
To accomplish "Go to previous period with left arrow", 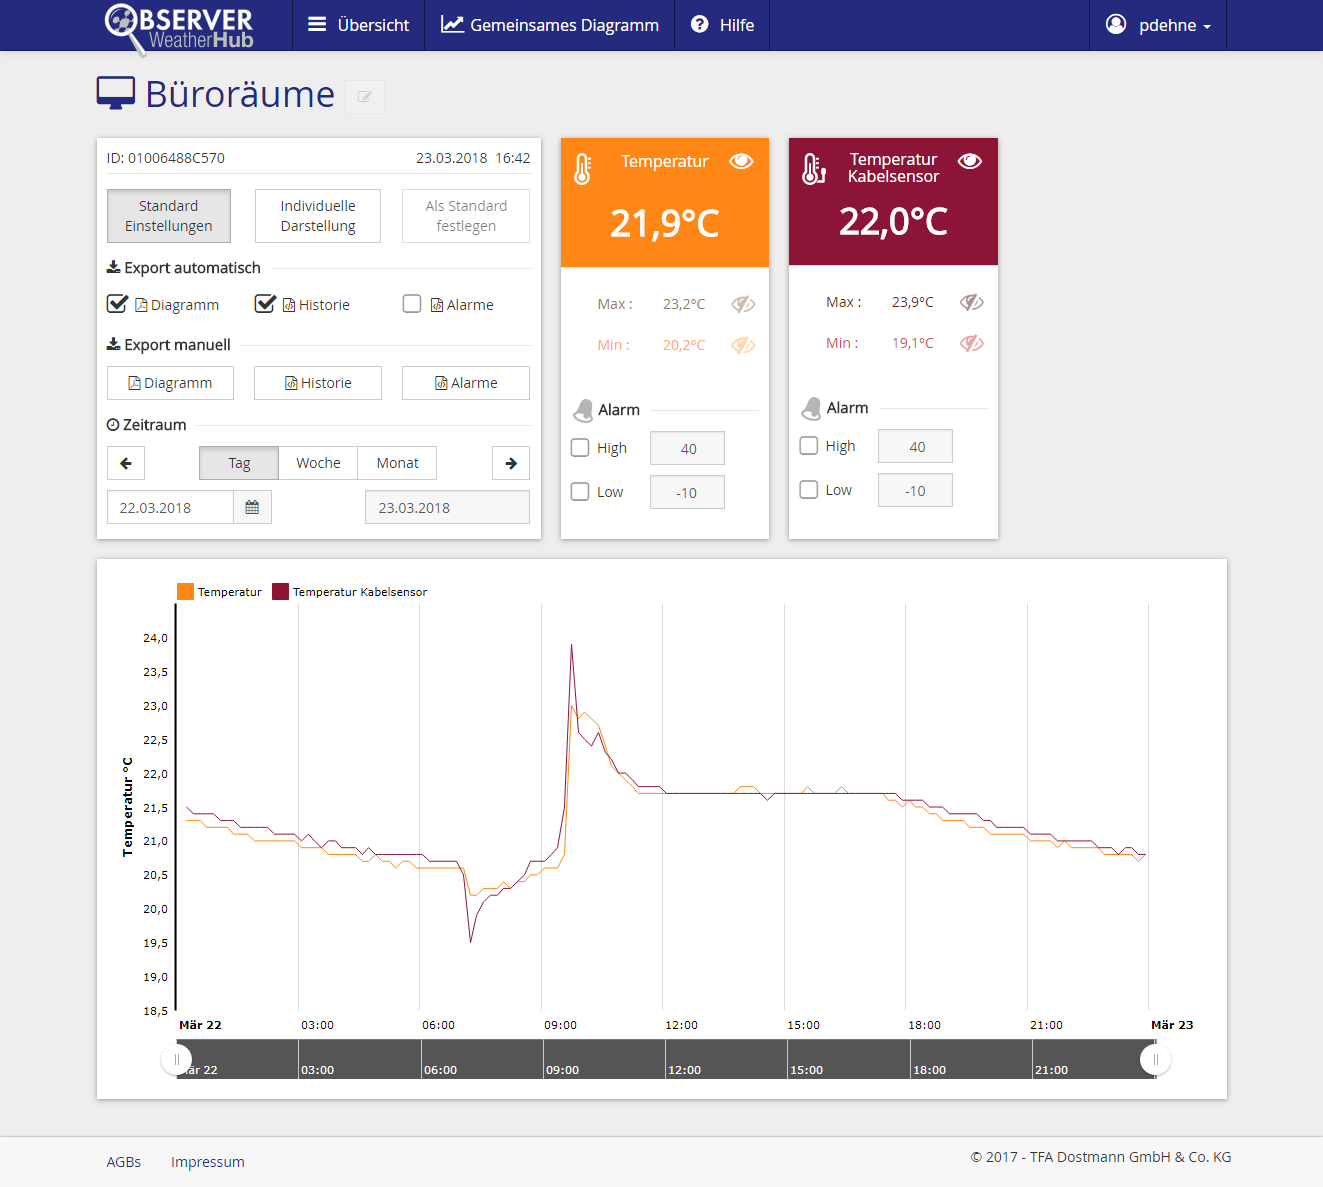I will [x=126, y=463].
